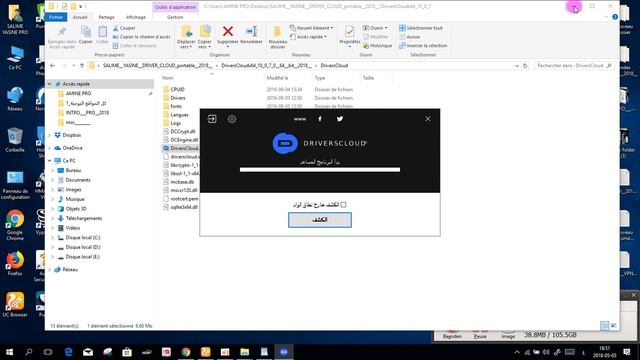
Task: Expand OneDrive tree node
Action: coord(50,148)
